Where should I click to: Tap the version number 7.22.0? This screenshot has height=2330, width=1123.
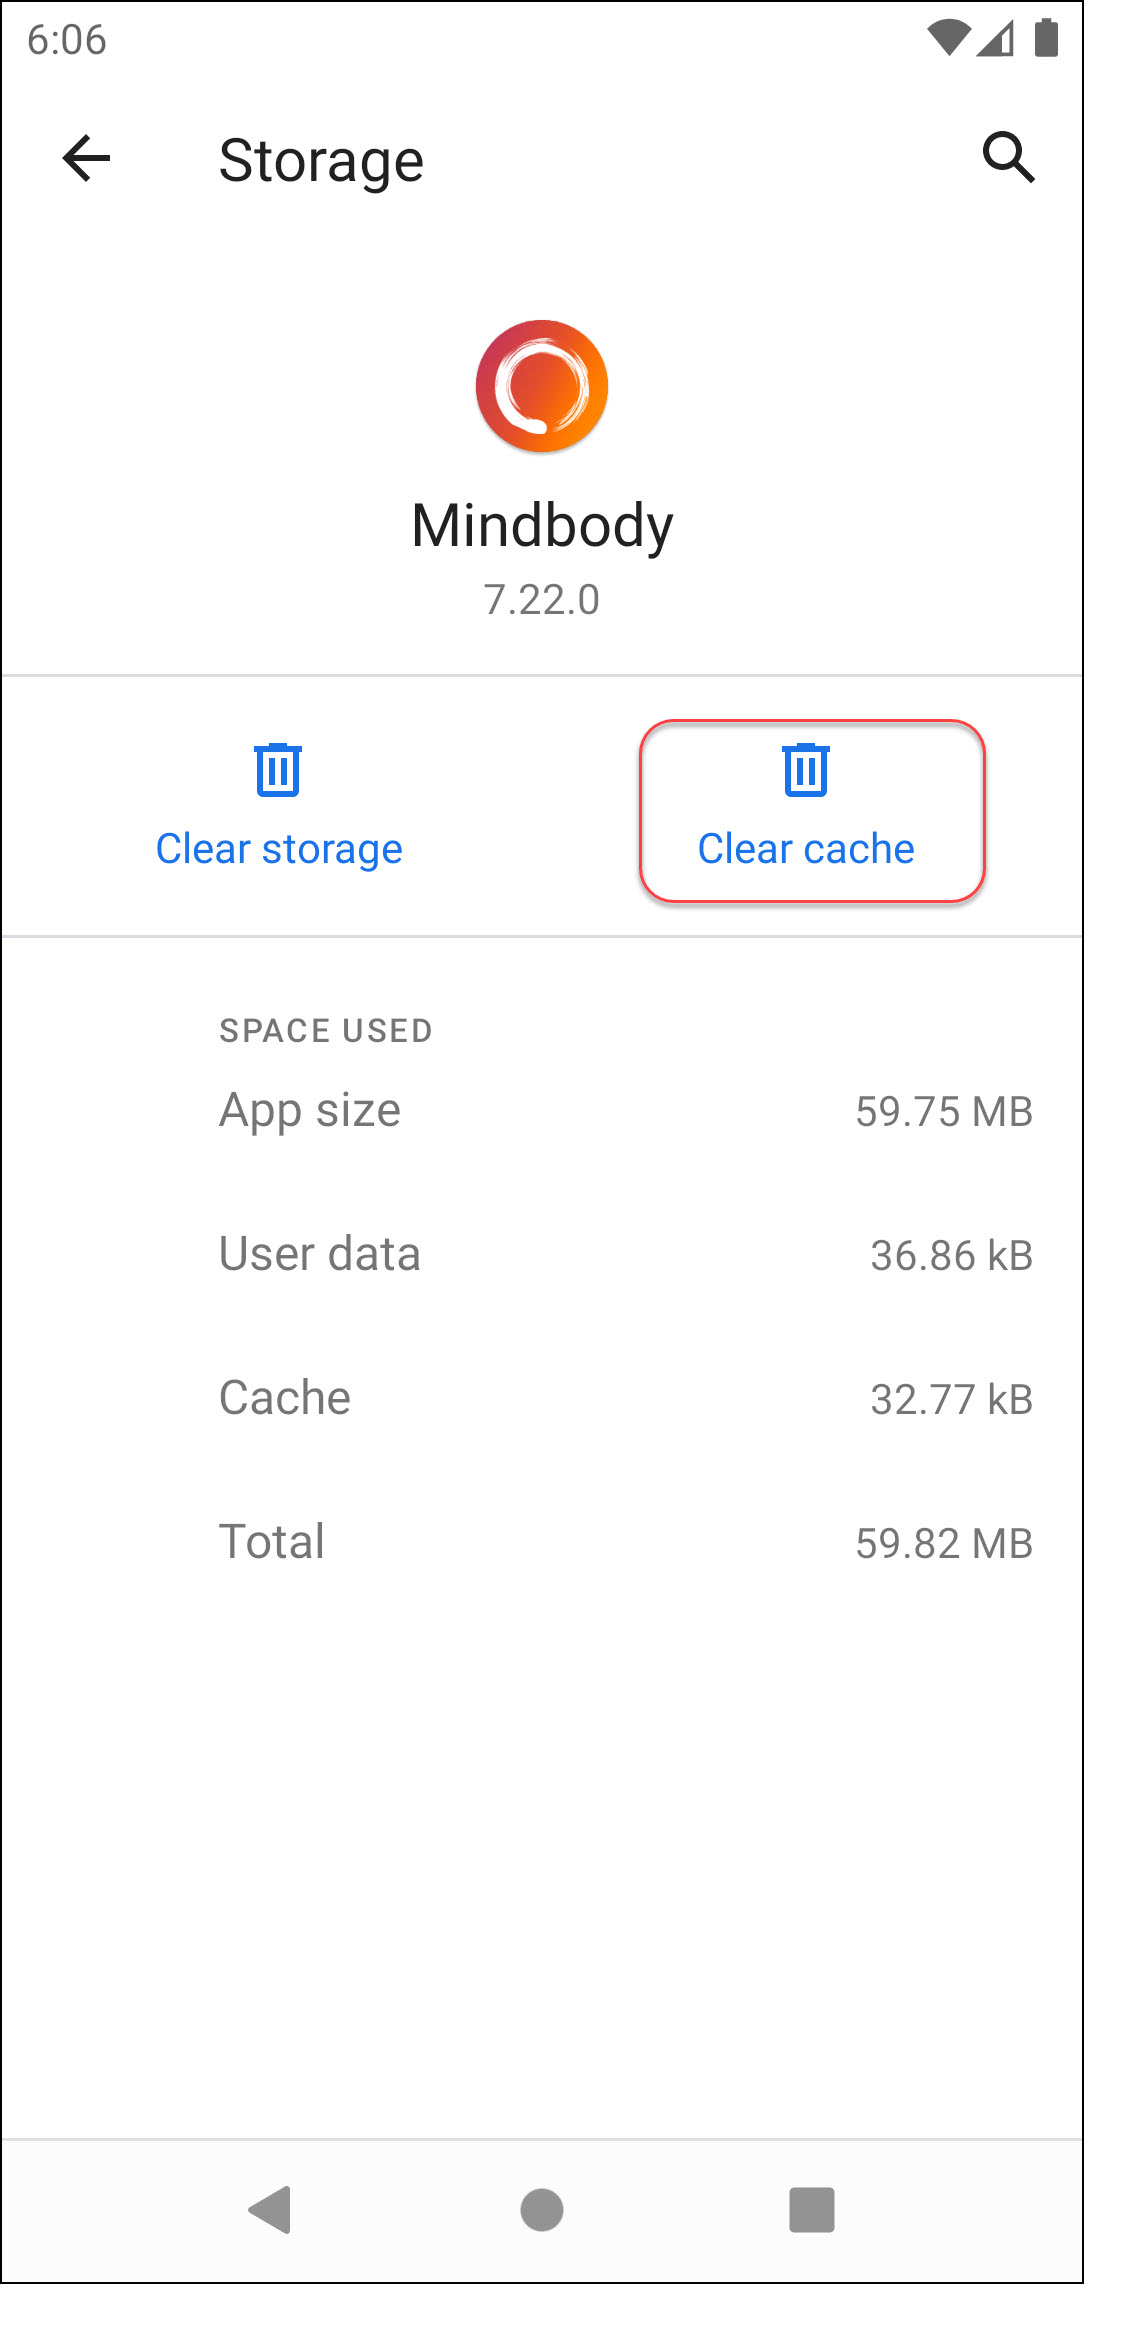542,600
